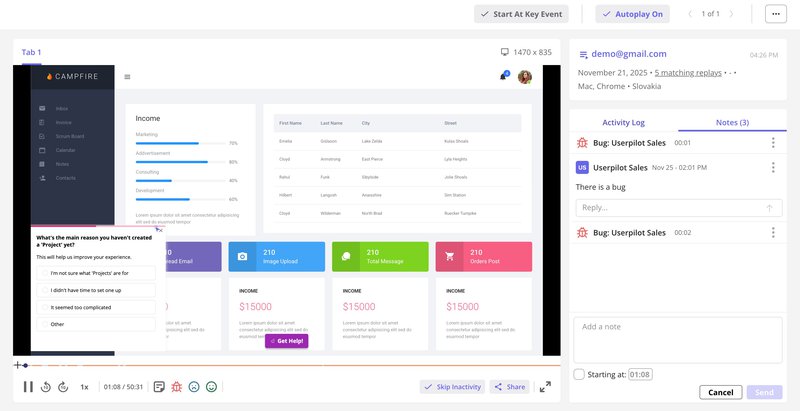Click inside the Add a note text field
This screenshot has height=411, width=800.
click(x=677, y=338)
